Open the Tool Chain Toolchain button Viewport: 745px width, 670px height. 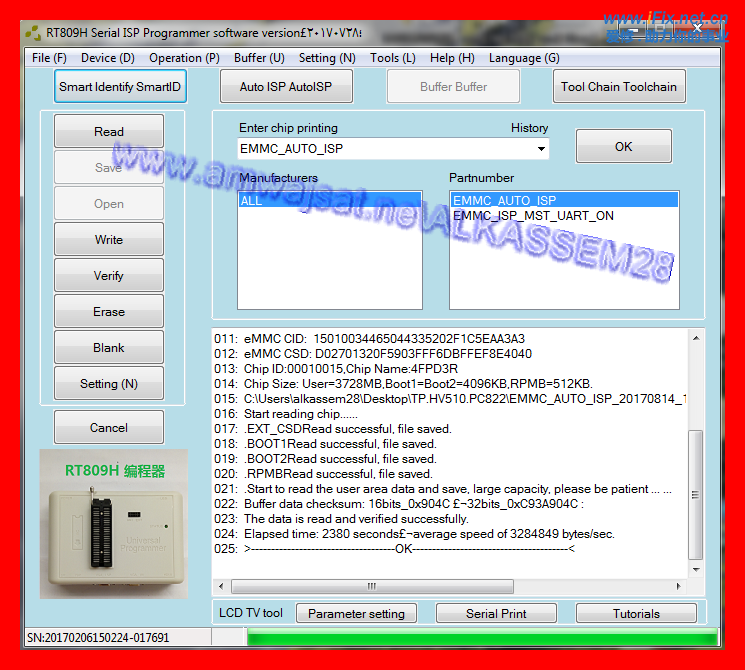point(618,87)
